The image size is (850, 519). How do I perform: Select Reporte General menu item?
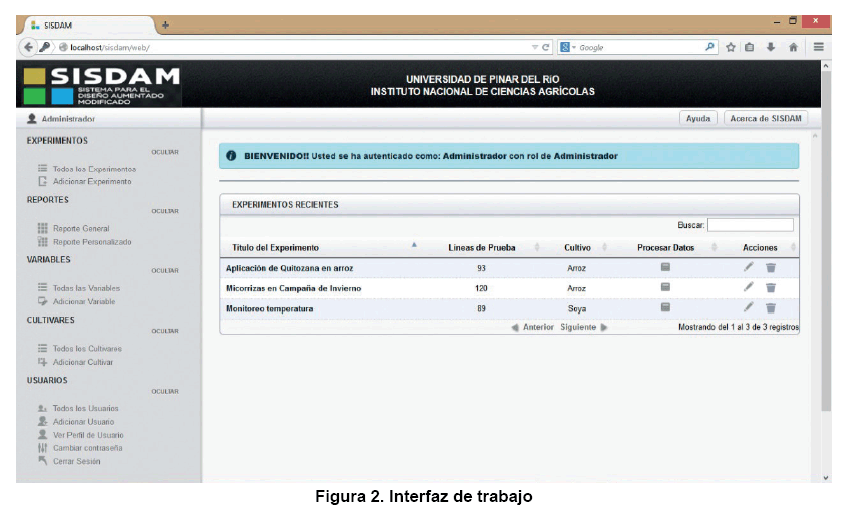pyautogui.click(x=81, y=229)
